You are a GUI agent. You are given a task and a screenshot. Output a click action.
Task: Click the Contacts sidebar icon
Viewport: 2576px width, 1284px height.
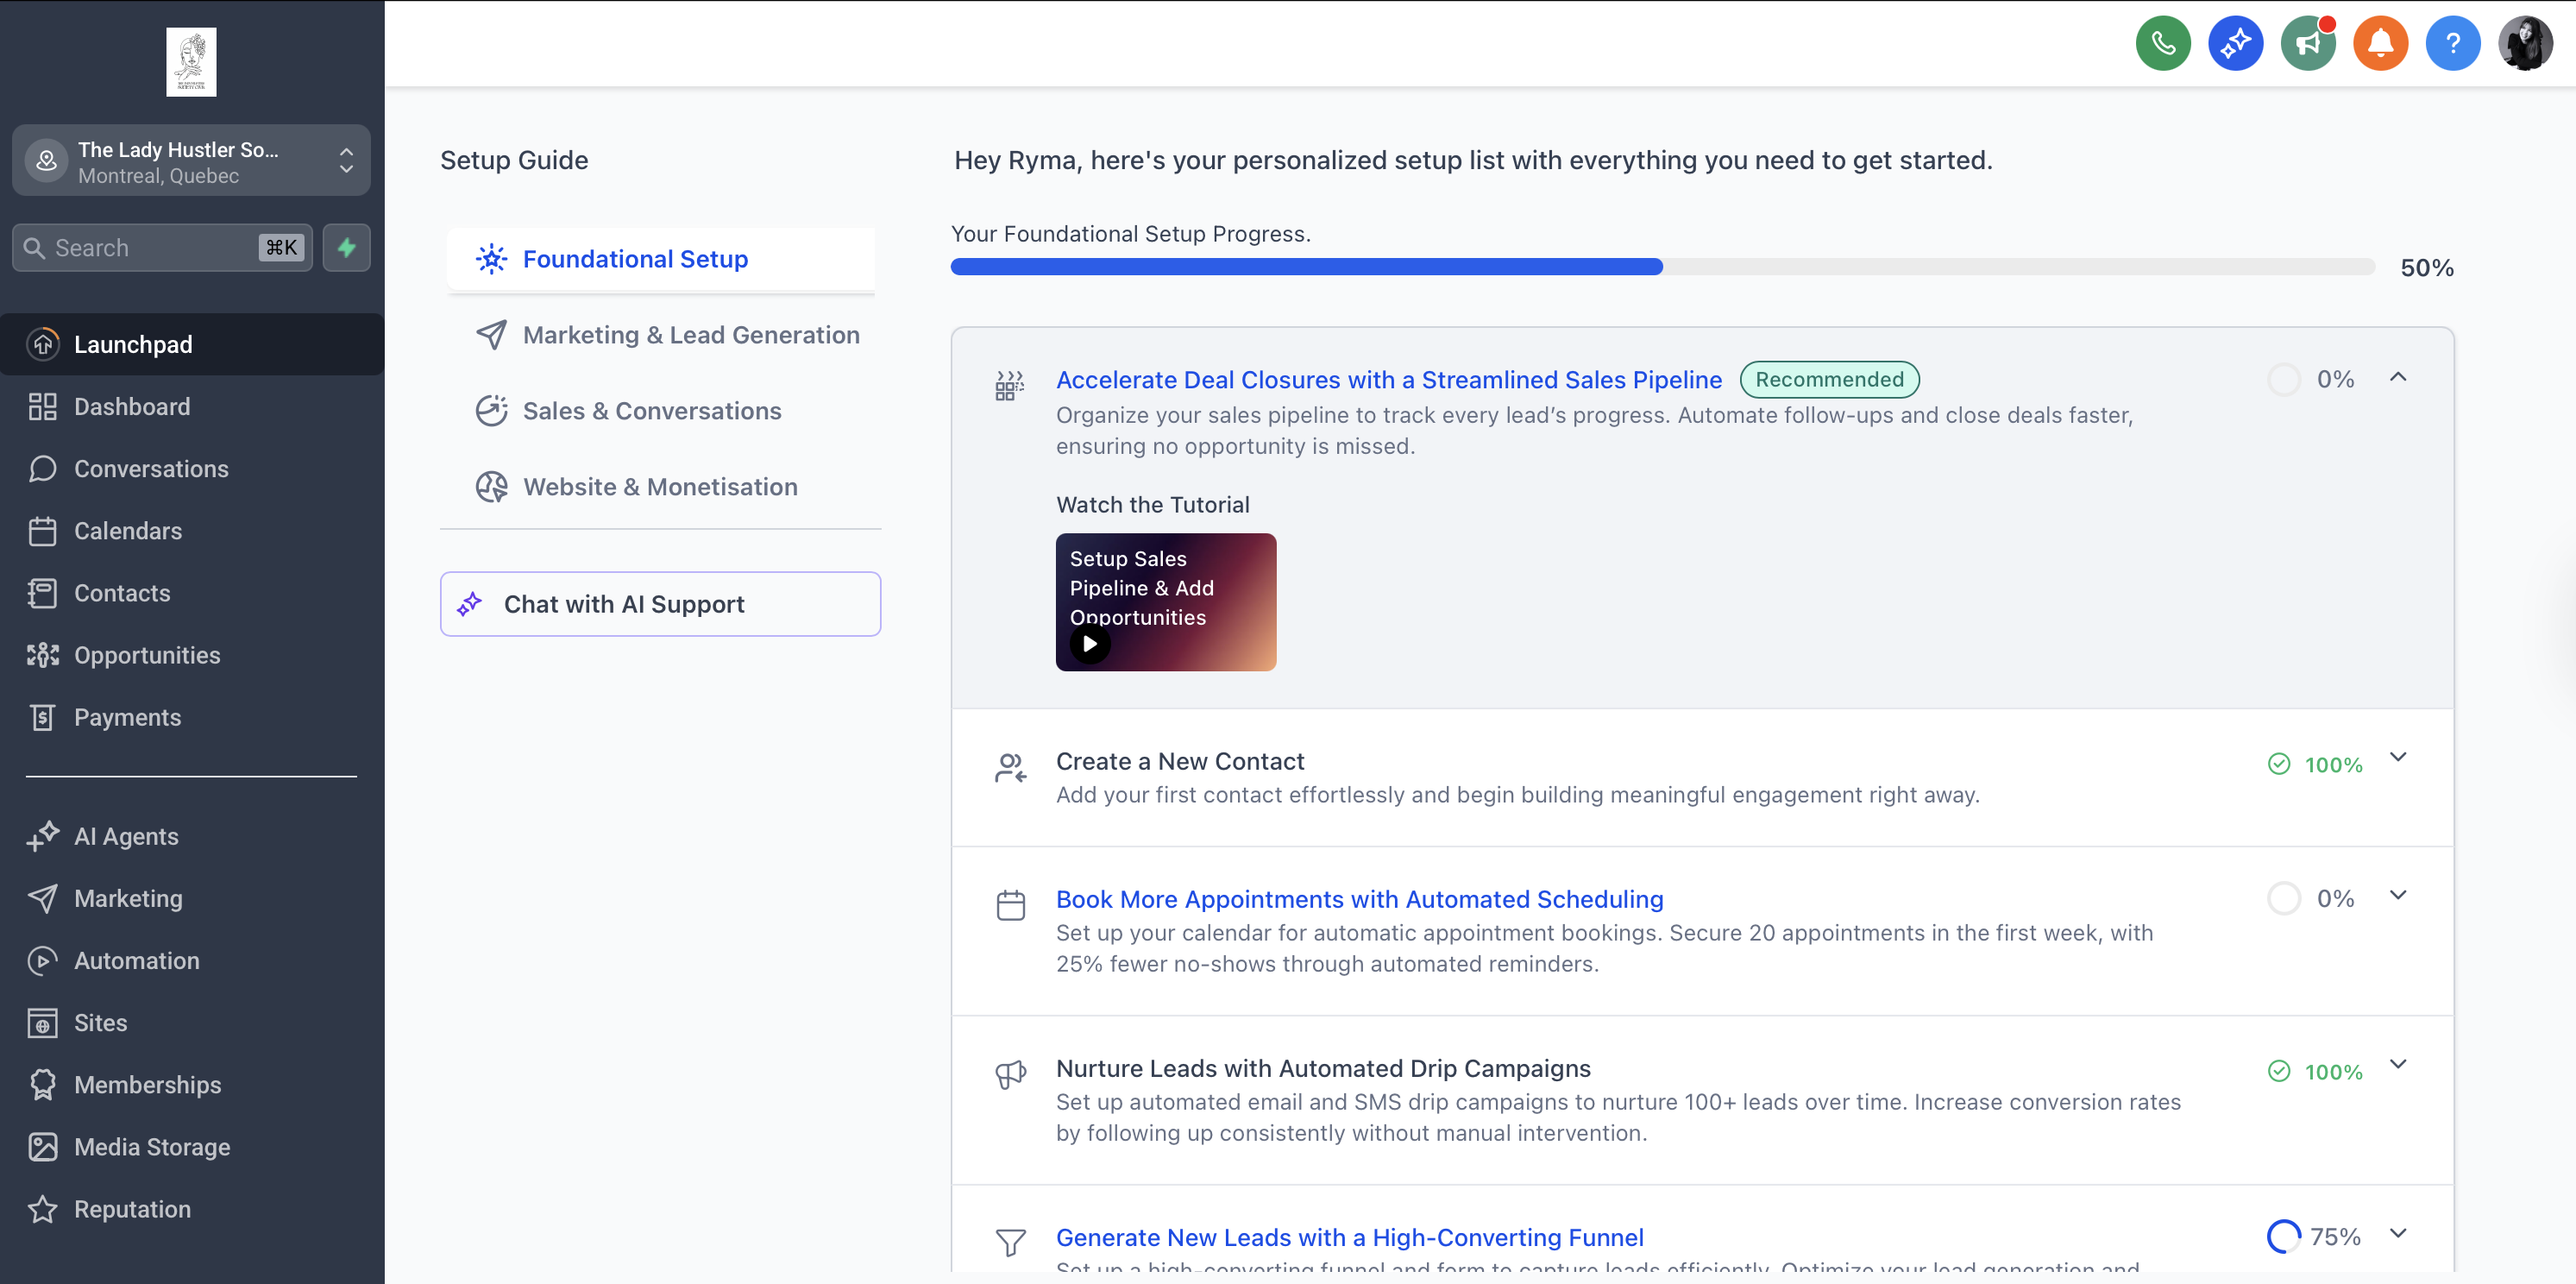point(43,593)
